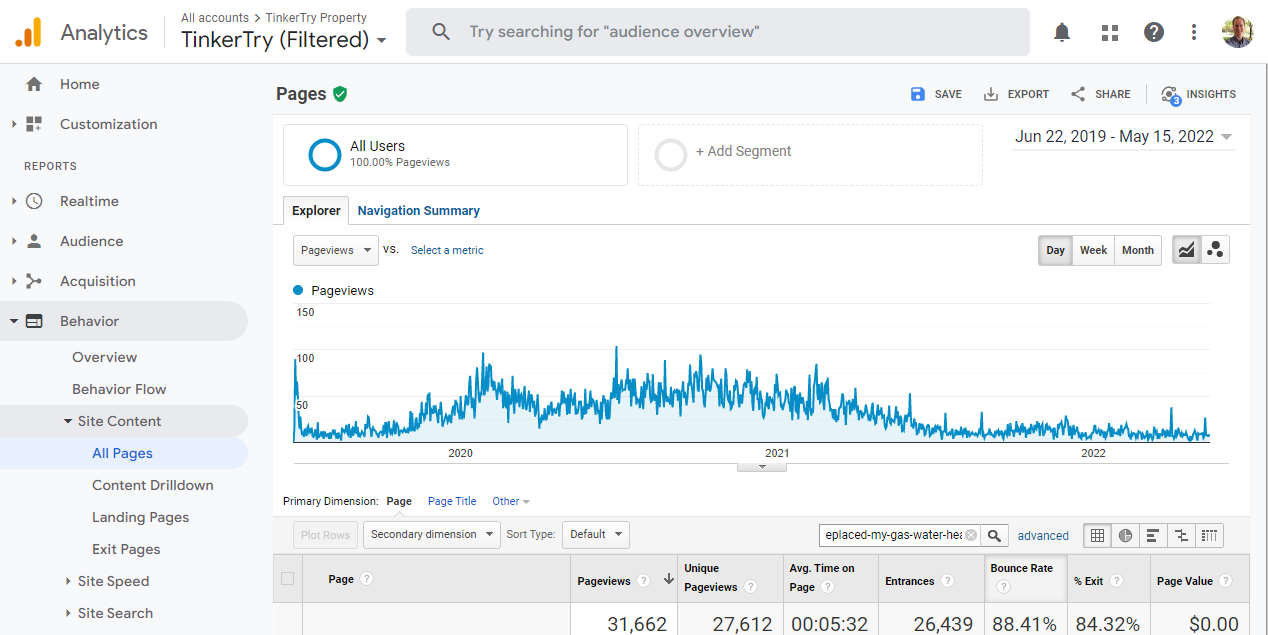
Task: Switch to the Explorer tab
Action: tap(316, 211)
